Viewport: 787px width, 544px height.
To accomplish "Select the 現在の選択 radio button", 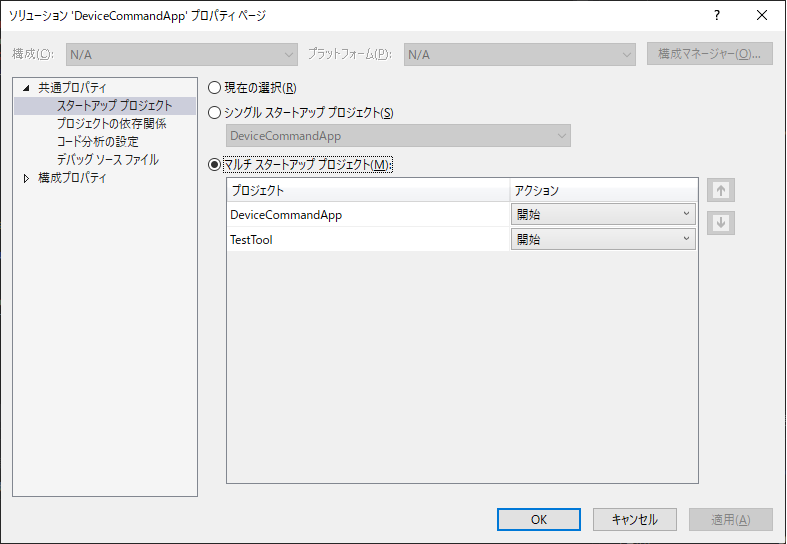I will (x=214, y=88).
